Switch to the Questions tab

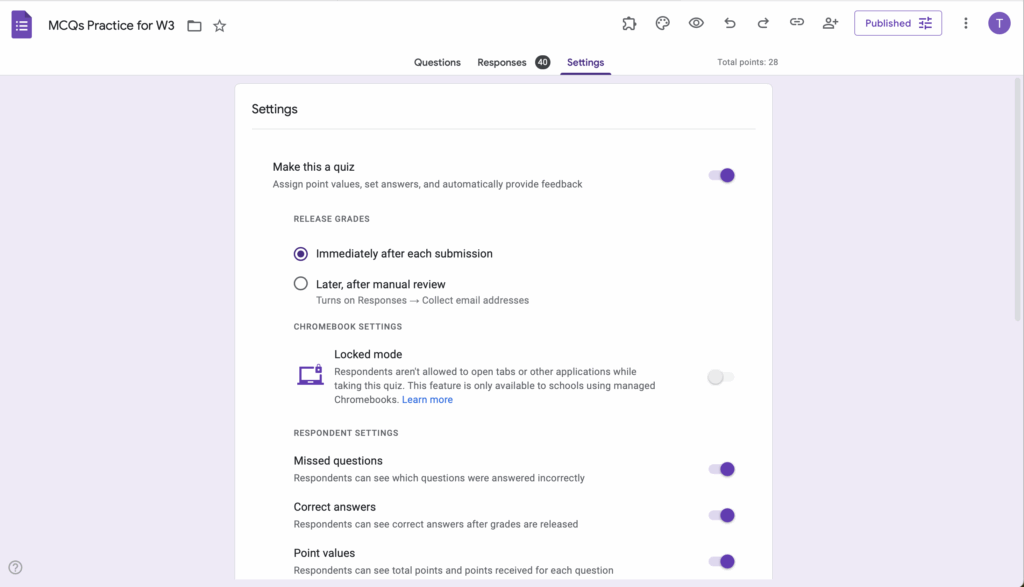(437, 62)
